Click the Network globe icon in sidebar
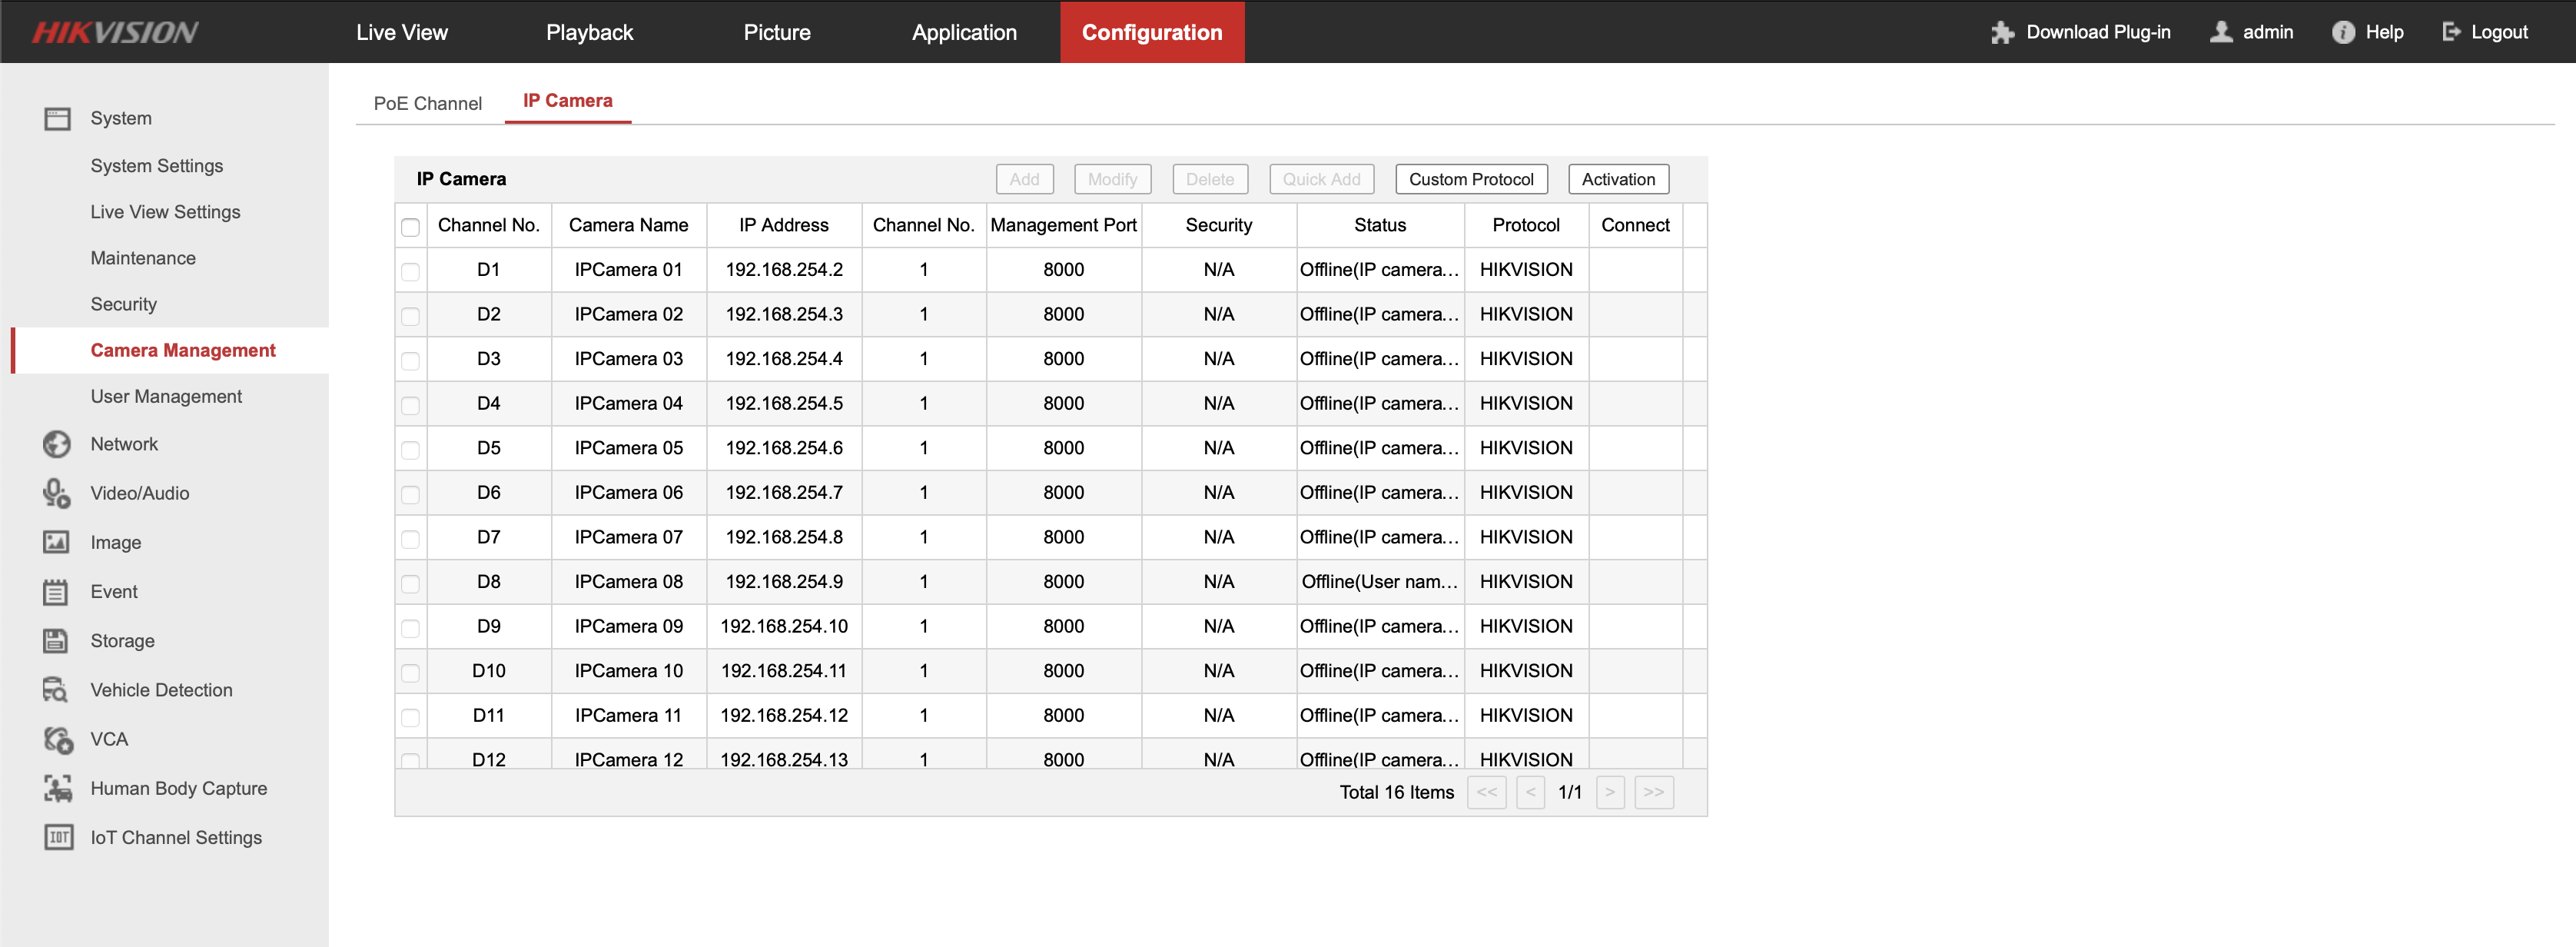Screen dimensions: 2576x947 point(57,444)
